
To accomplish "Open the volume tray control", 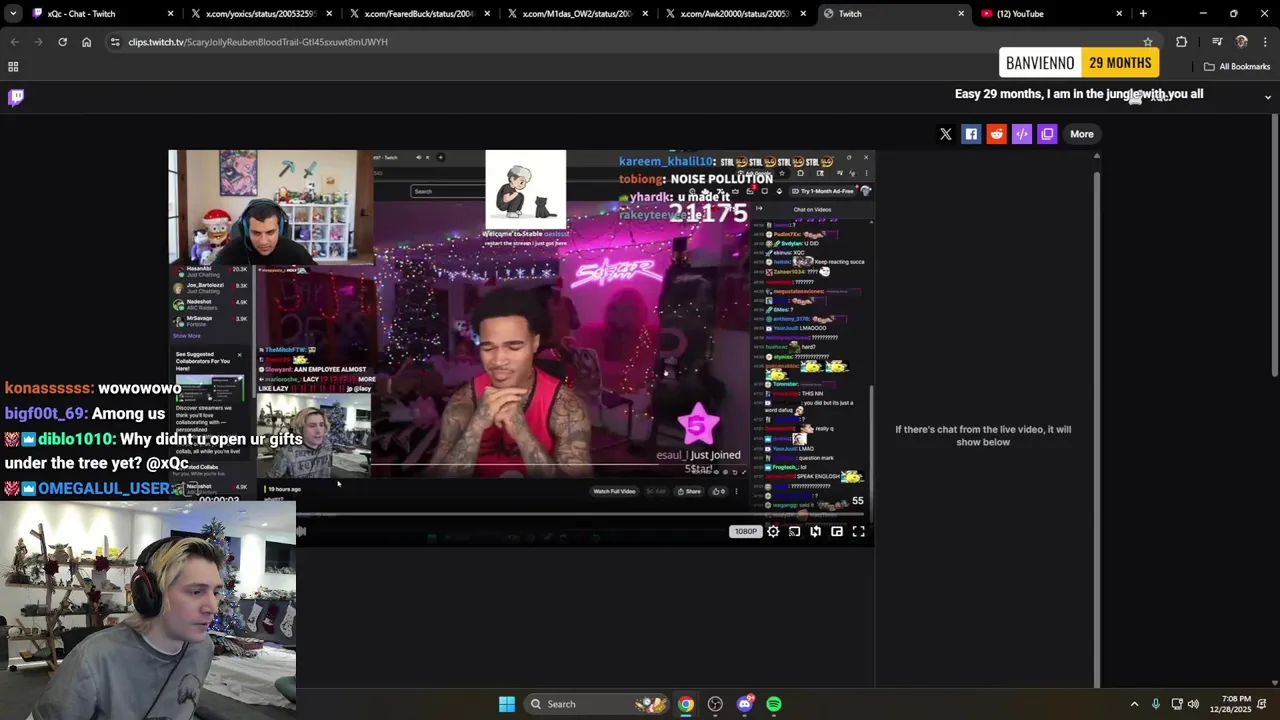I will tap(1193, 704).
